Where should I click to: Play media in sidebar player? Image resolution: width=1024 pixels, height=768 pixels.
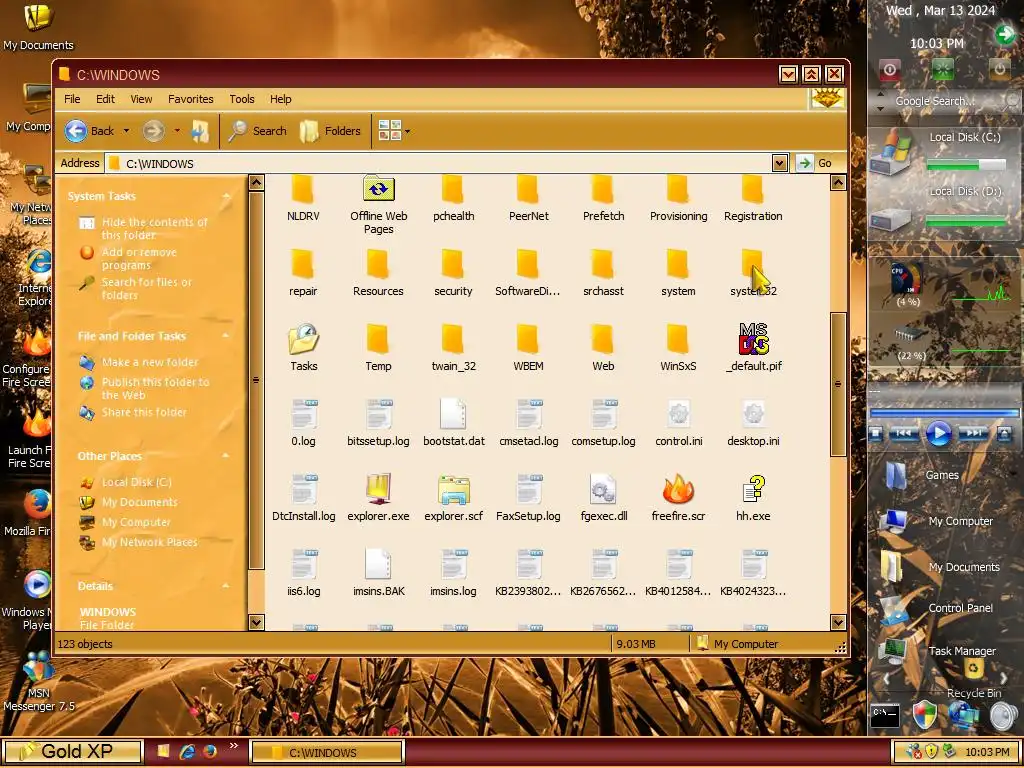pos(938,433)
